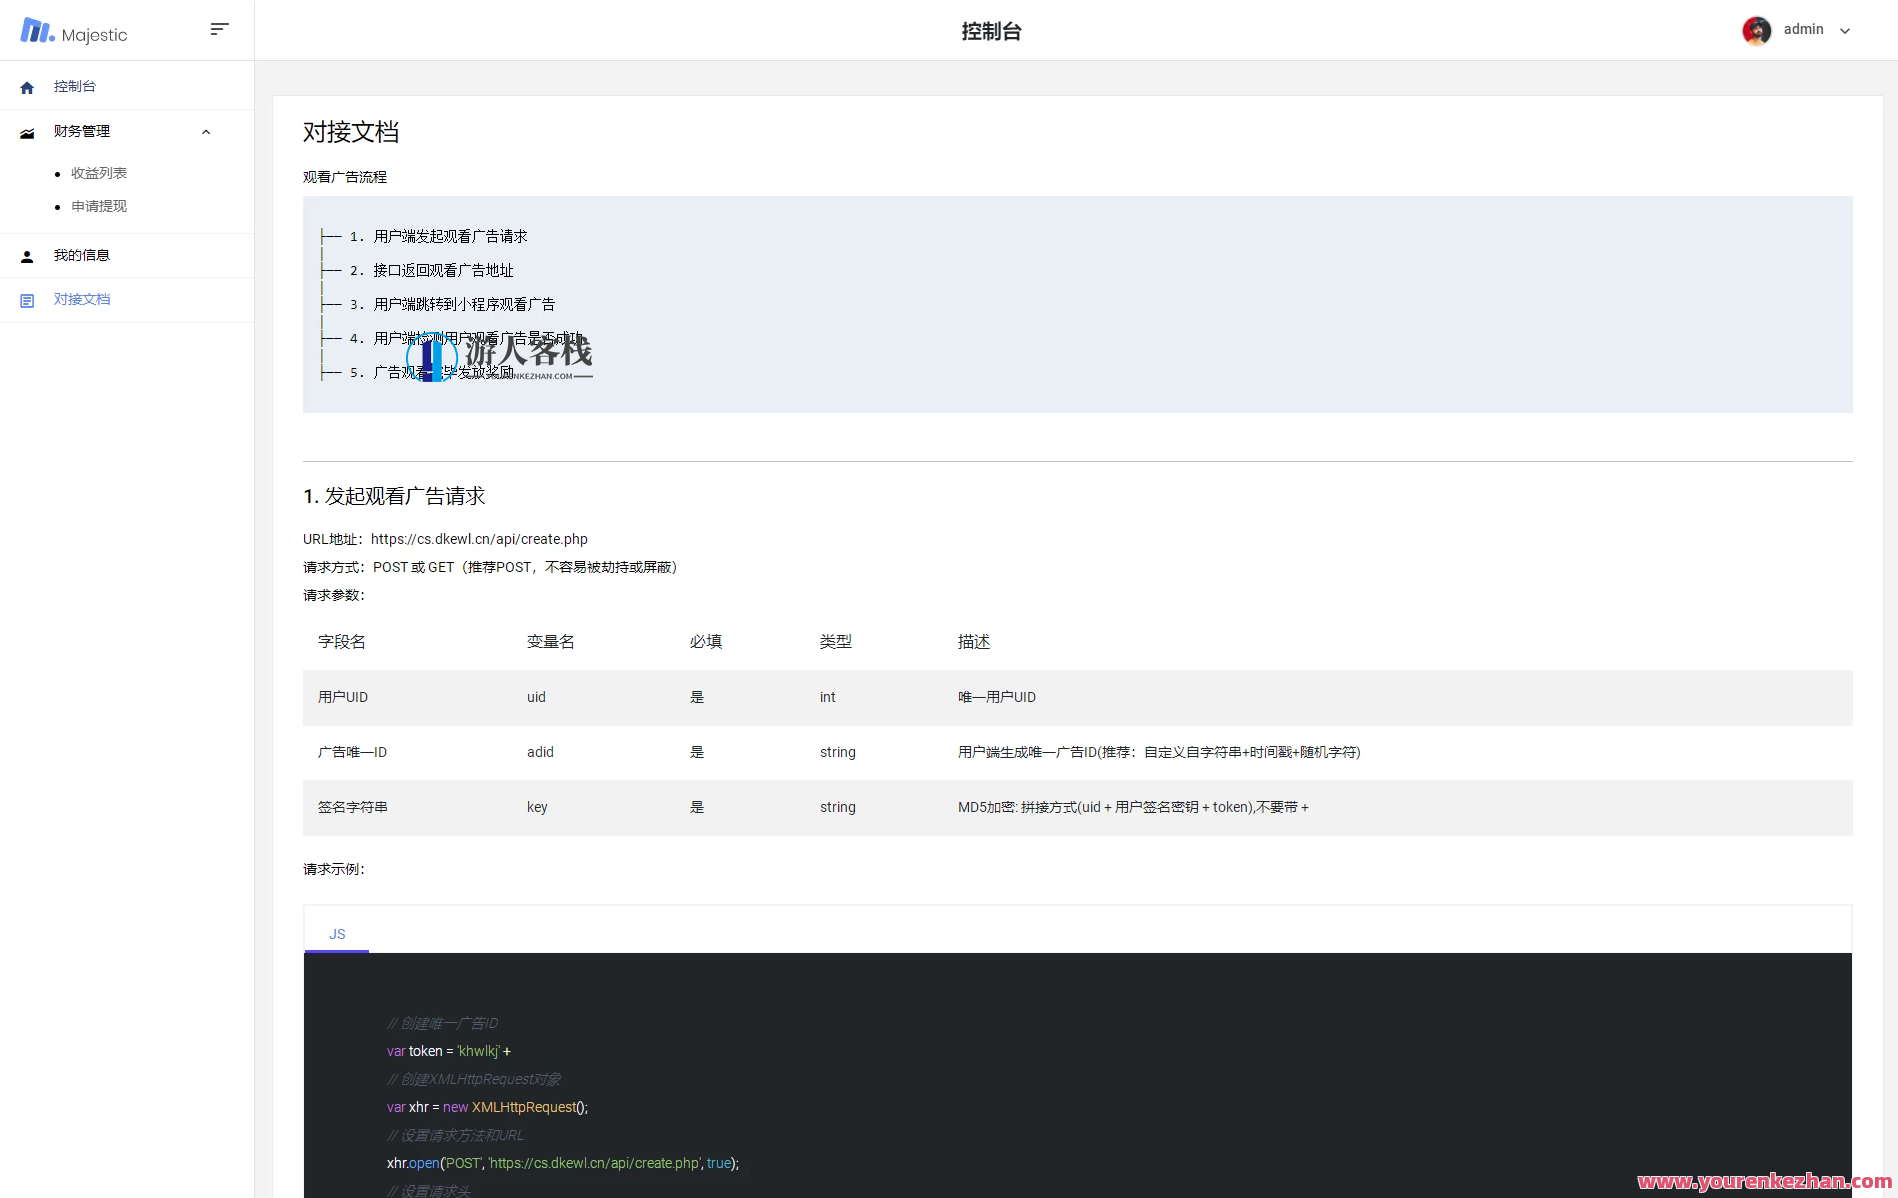Click the Majestic logo icon

click(x=37, y=31)
